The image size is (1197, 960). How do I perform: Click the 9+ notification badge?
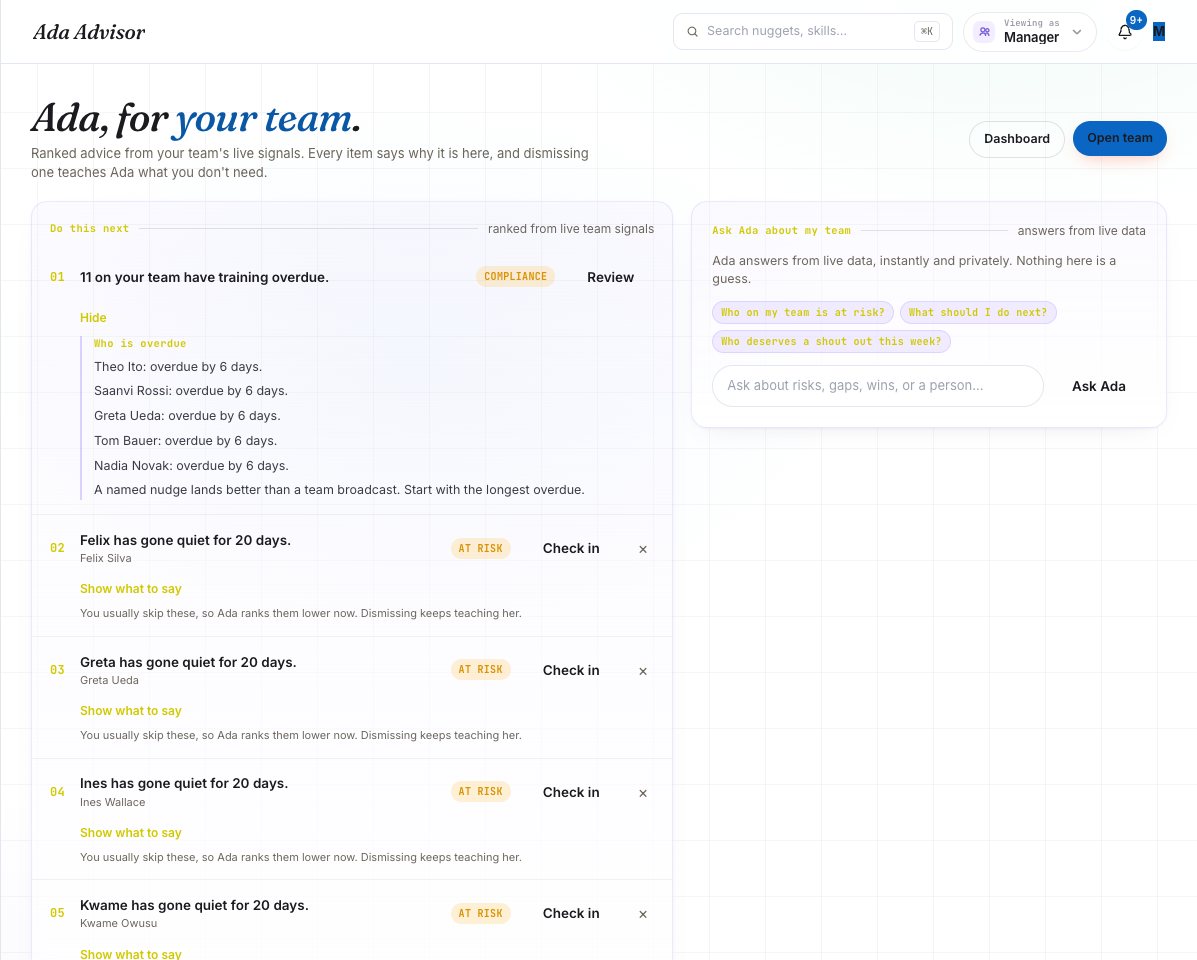pos(1136,21)
